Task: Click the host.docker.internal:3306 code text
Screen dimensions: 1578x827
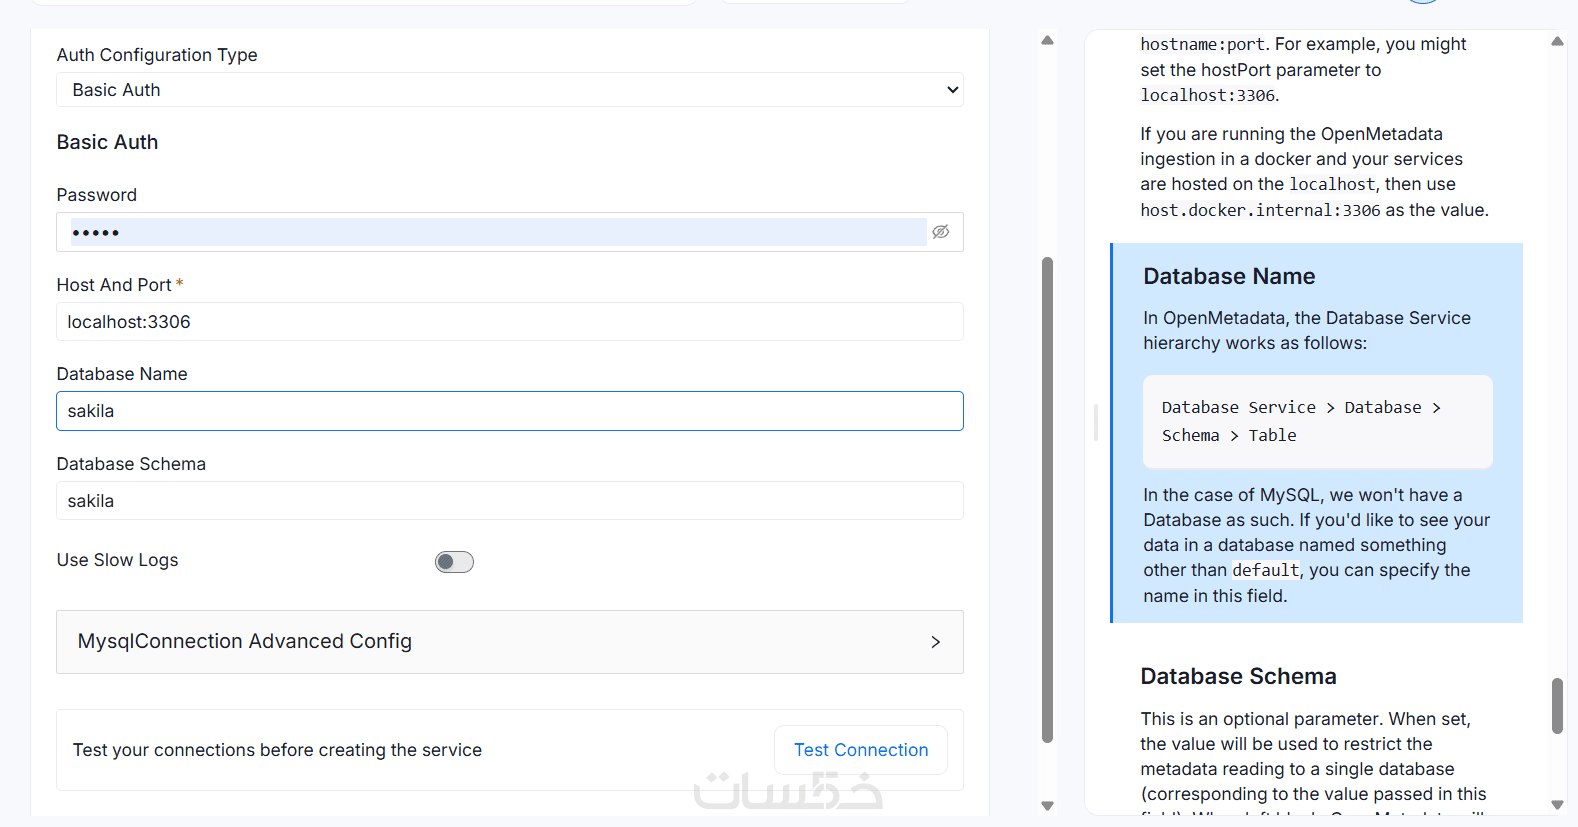Action: click(x=1260, y=211)
